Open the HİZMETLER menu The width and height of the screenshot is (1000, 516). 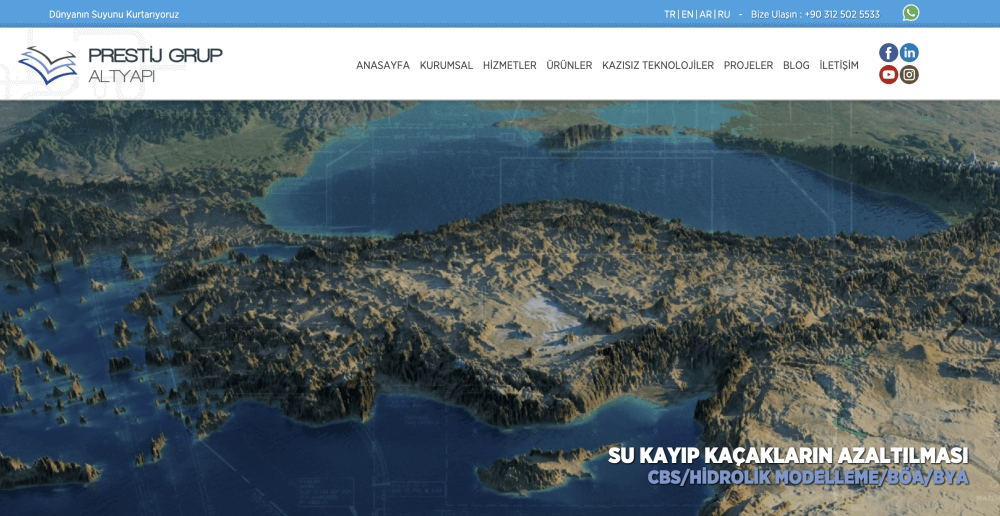[x=510, y=65]
